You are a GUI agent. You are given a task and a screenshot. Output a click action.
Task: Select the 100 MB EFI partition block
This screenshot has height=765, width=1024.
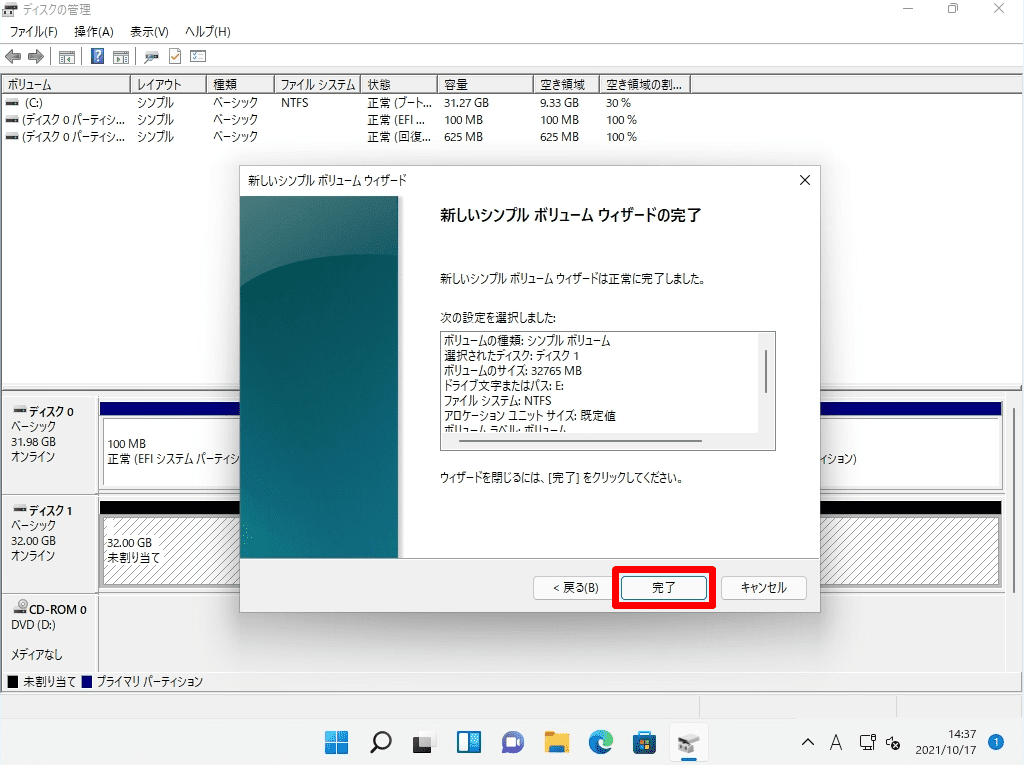pos(172,451)
